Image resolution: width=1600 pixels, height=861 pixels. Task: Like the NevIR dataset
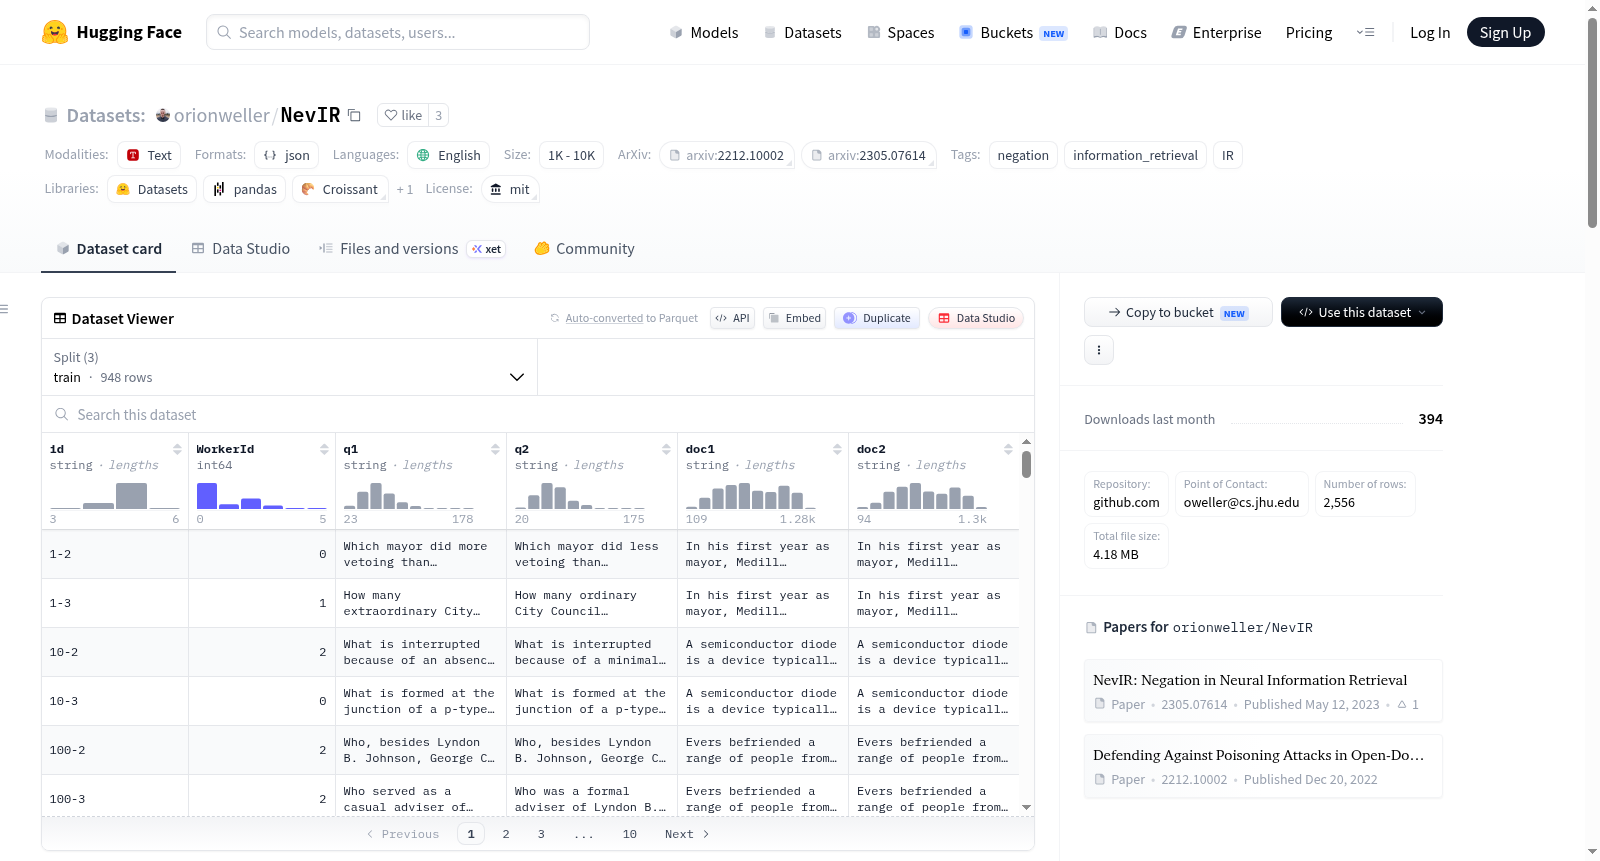(x=403, y=115)
